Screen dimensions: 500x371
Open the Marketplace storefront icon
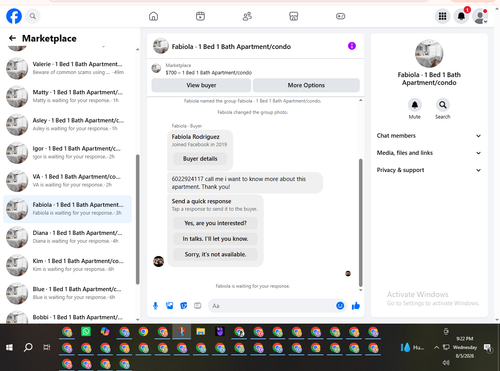tap(294, 16)
